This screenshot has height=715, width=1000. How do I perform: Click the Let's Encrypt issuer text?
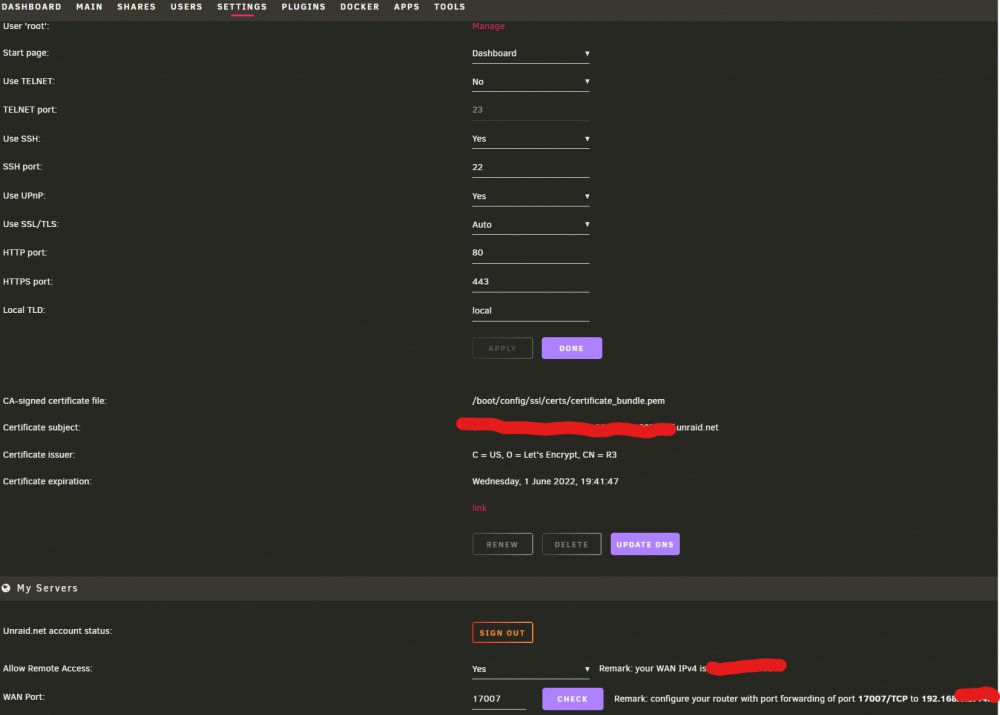pos(544,455)
